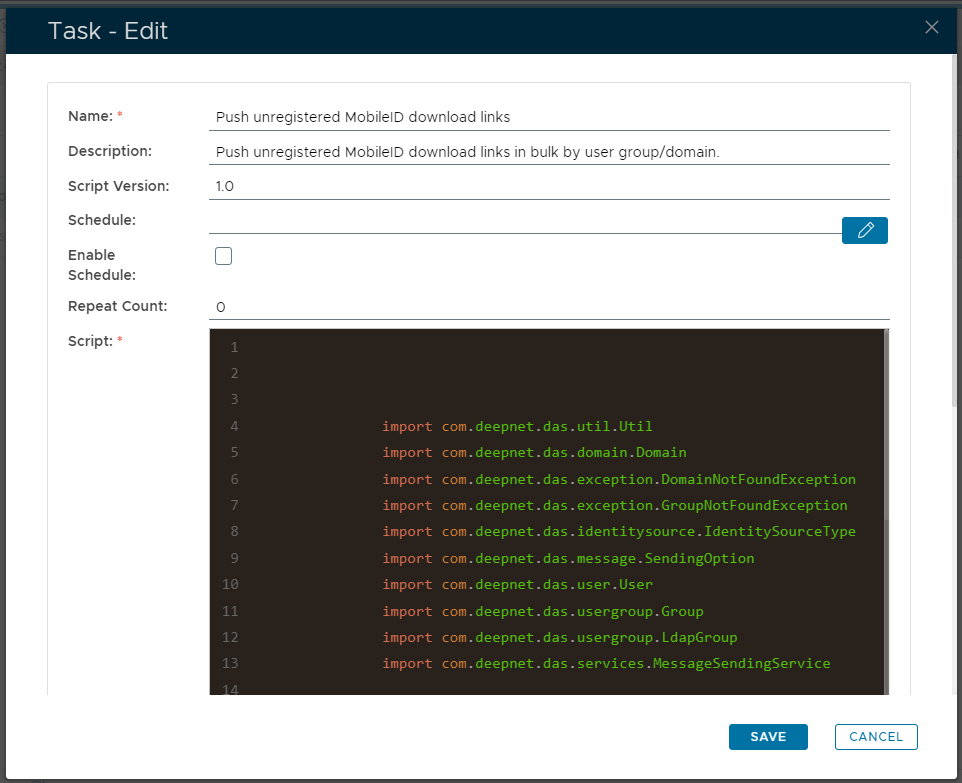Click the Domain import statement
The image size is (962, 783).
click(x=534, y=452)
